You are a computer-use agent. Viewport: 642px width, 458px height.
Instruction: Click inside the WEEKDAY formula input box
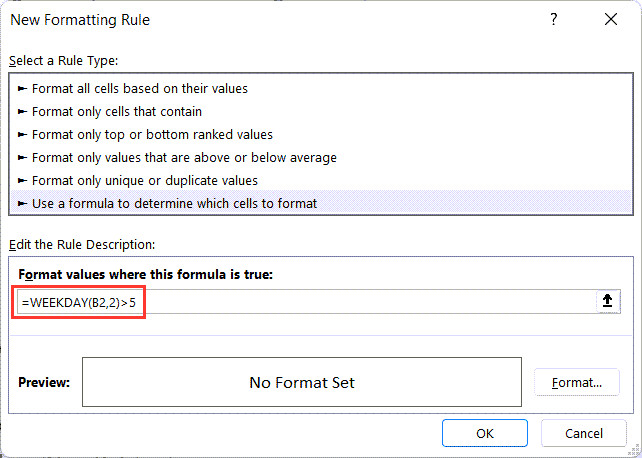(x=300, y=302)
